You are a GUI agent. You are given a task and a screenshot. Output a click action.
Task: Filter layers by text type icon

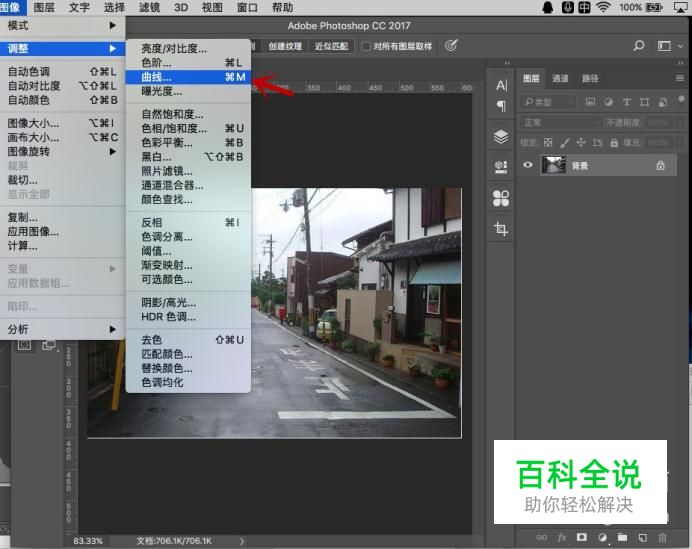coord(627,102)
